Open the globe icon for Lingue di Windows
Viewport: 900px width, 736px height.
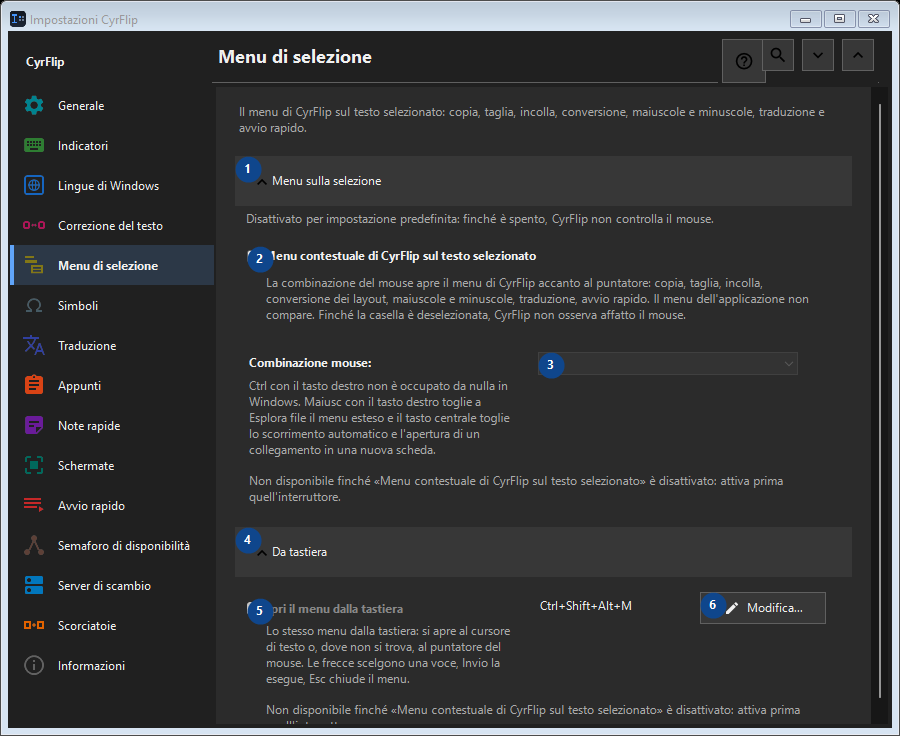pyautogui.click(x=34, y=186)
